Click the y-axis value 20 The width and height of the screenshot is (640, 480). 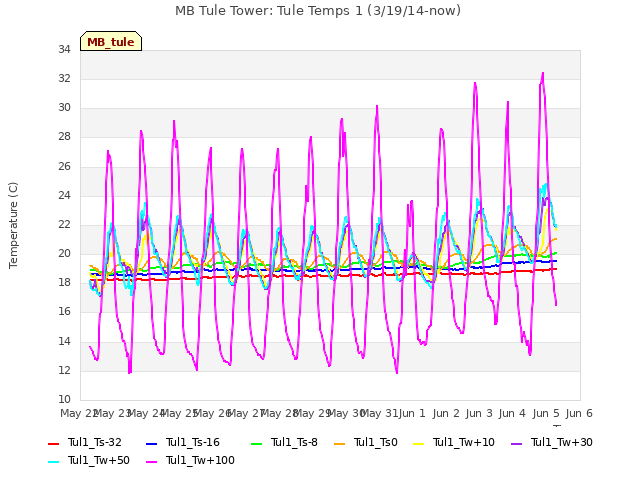[64, 253]
